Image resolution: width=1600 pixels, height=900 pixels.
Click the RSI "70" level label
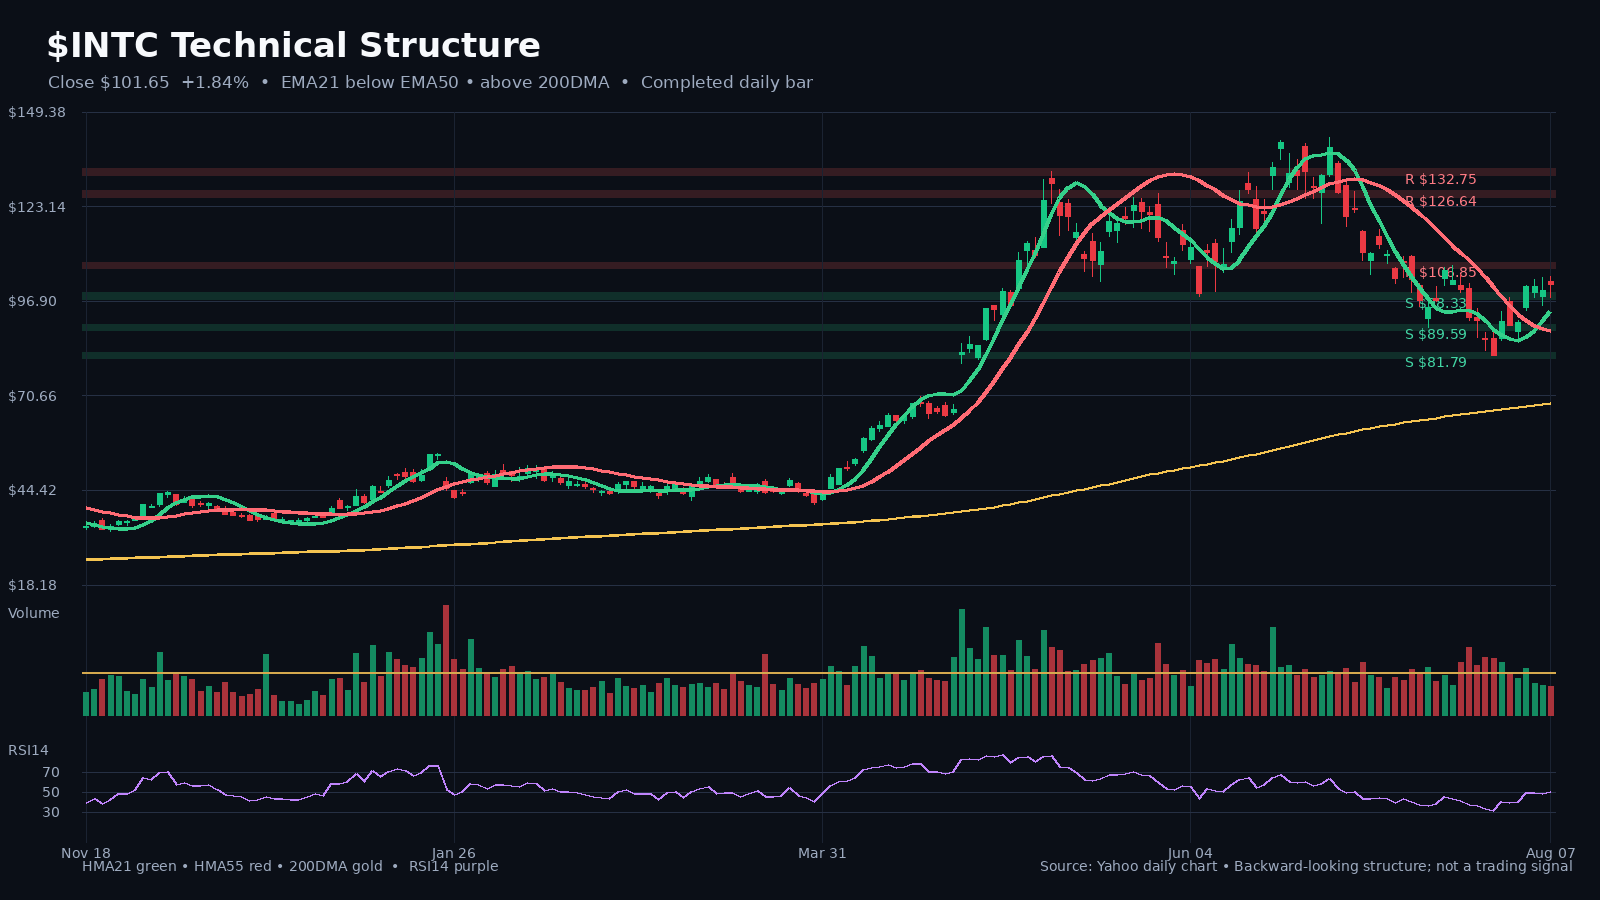[51, 772]
